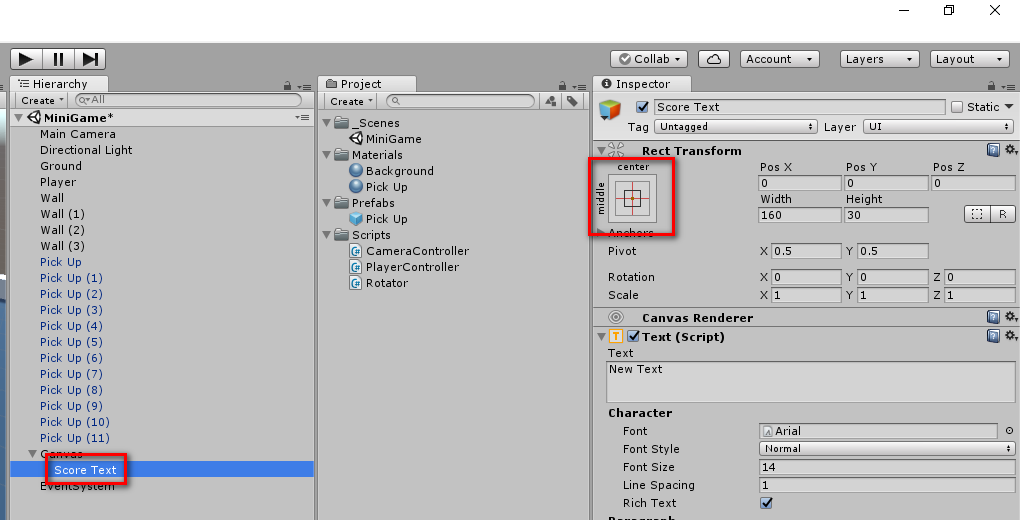The image size is (1020, 520).
Task: Select the Rotator script
Action: click(386, 283)
